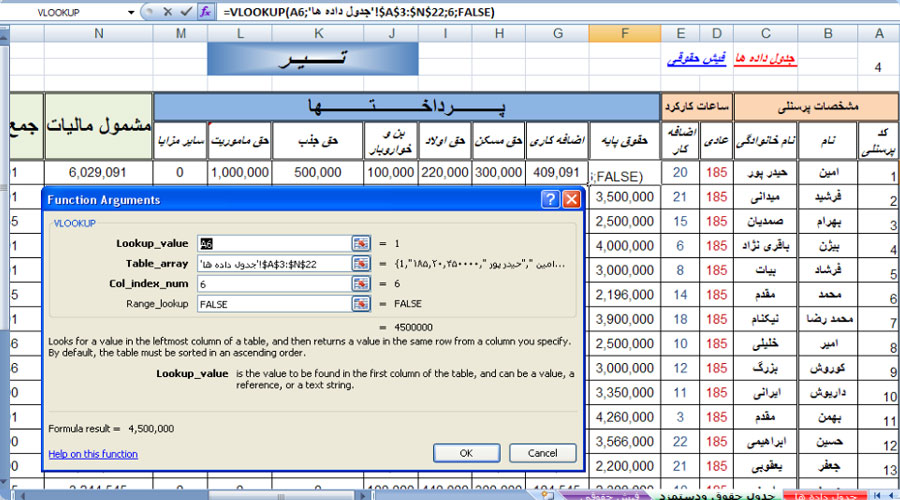This screenshot has height=500, width=900.
Task: Click the collapse icon next to Col_index_num
Action: [361, 284]
